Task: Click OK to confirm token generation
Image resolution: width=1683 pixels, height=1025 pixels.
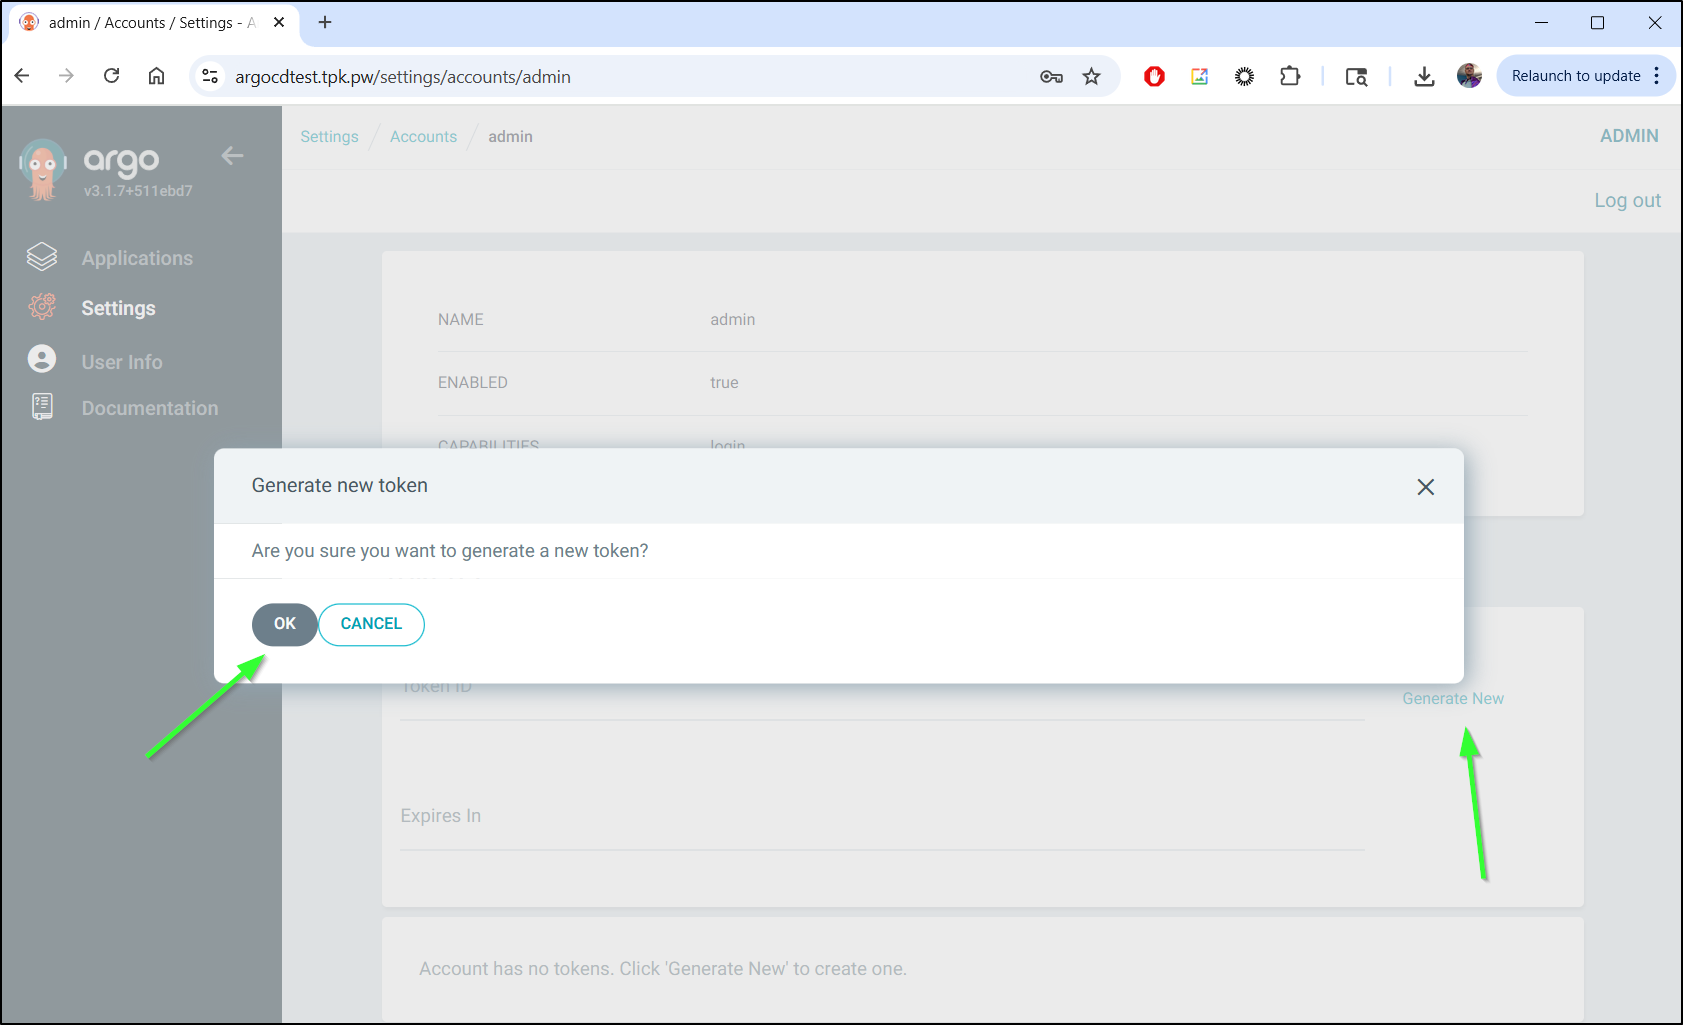Action: pyautogui.click(x=284, y=624)
